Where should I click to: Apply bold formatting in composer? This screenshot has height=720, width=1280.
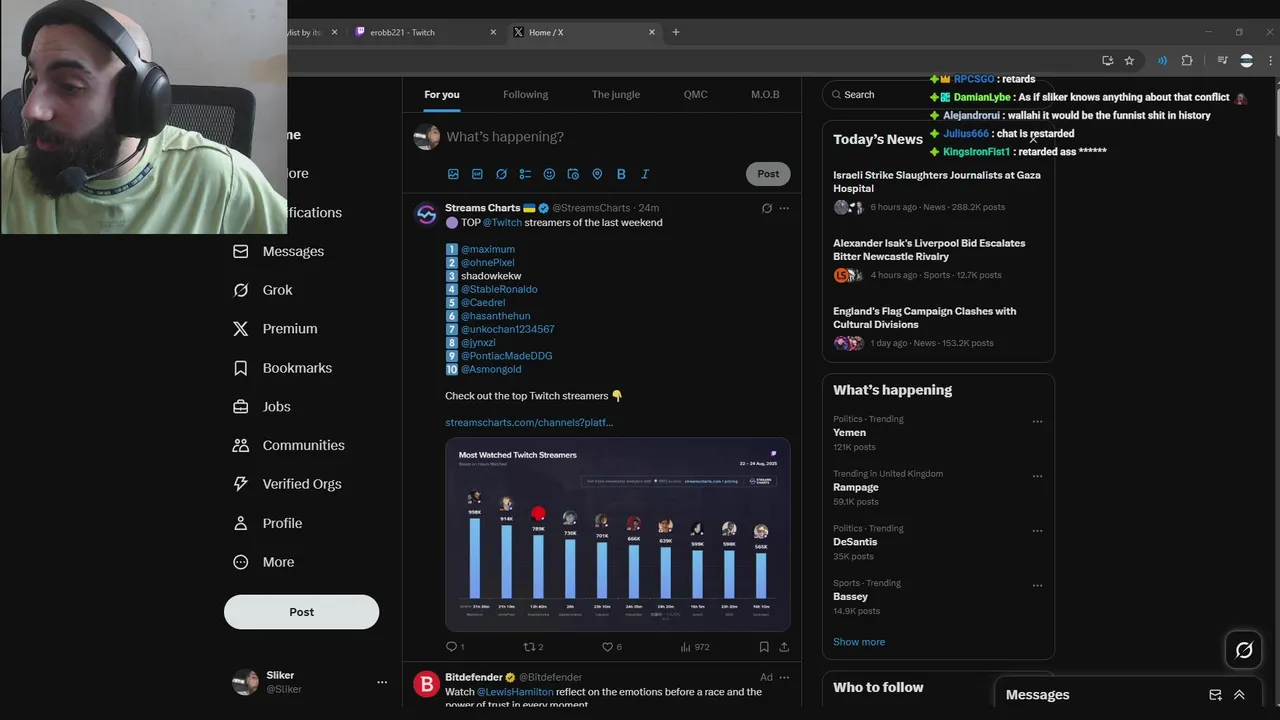[621, 174]
